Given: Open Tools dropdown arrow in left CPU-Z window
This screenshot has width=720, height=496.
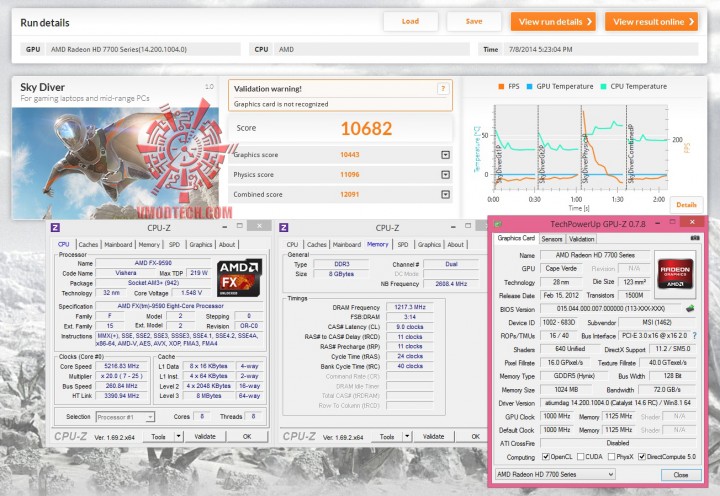Looking at the screenshot, I should click(x=179, y=437).
